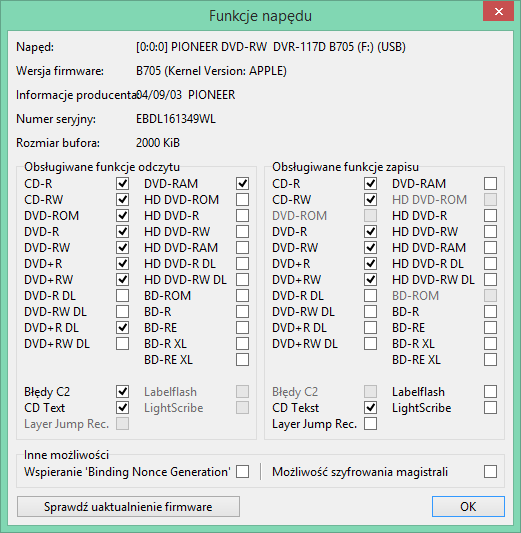
Task: Toggle DVD-RAM checkbox under read functions
Action: tap(242, 184)
